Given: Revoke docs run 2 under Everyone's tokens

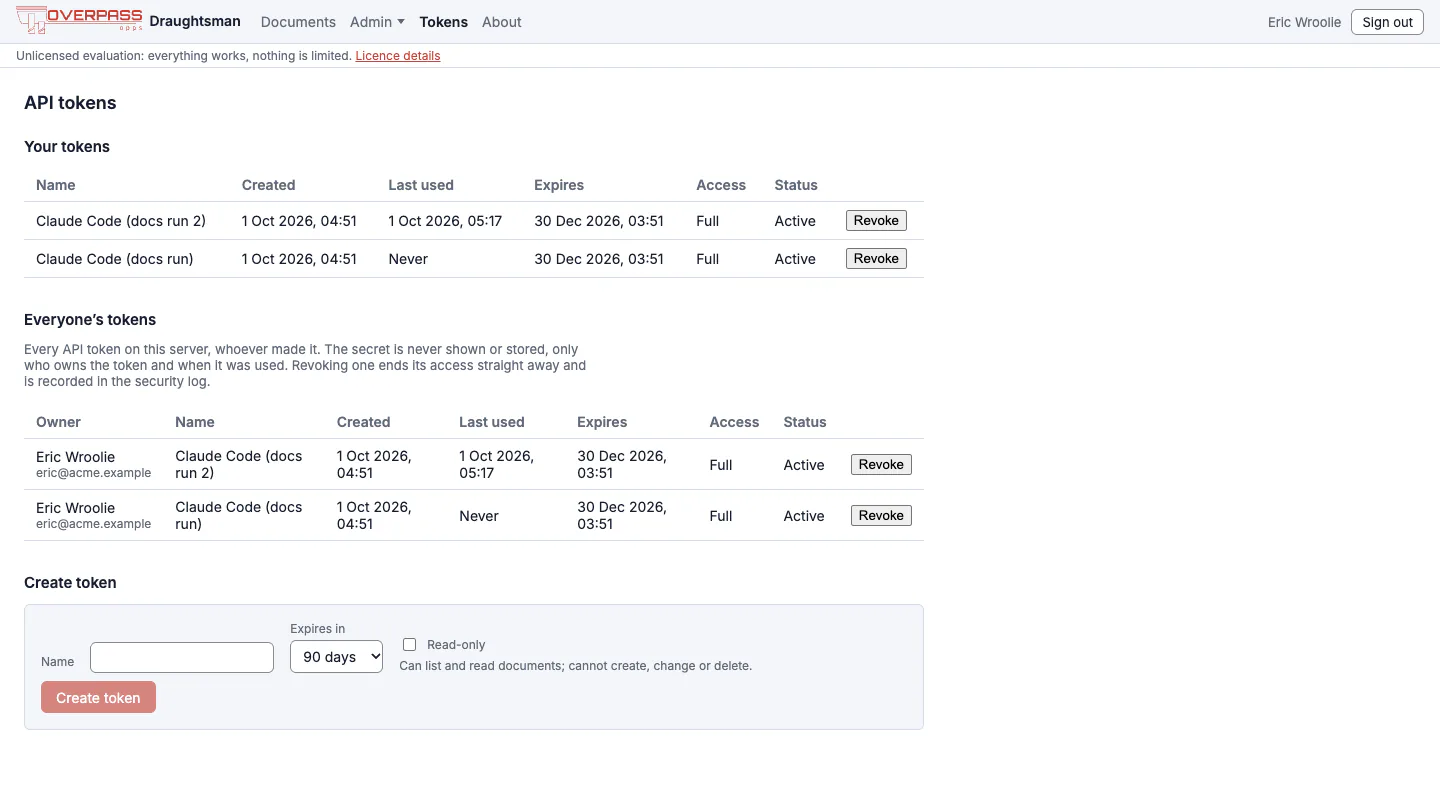Looking at the screenshot, I should click(x=881, y=465).
